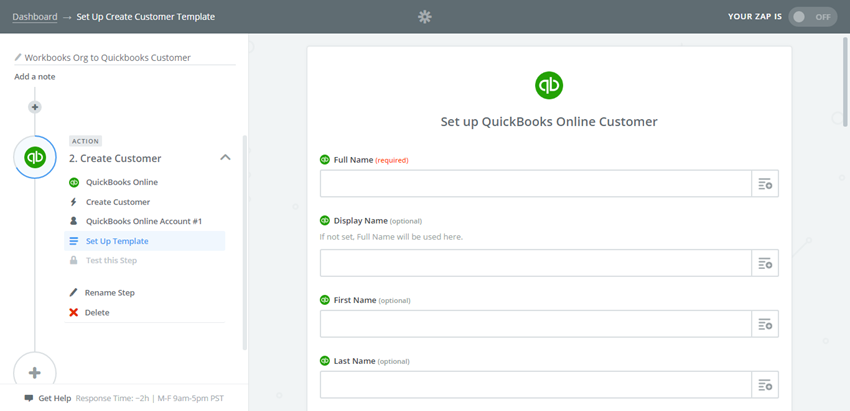Click the person account icon
Viewport: 850px width, 411px height.
pyautogui.click(x=74, y=221)
